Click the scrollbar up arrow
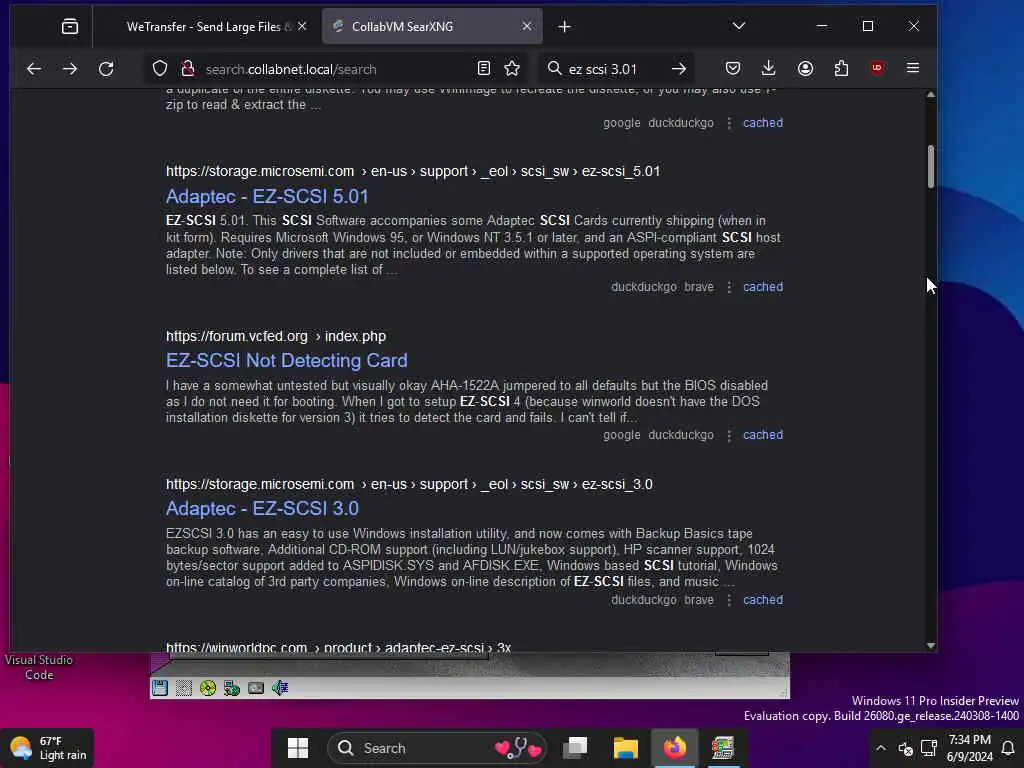 click(x=931, y=95)
